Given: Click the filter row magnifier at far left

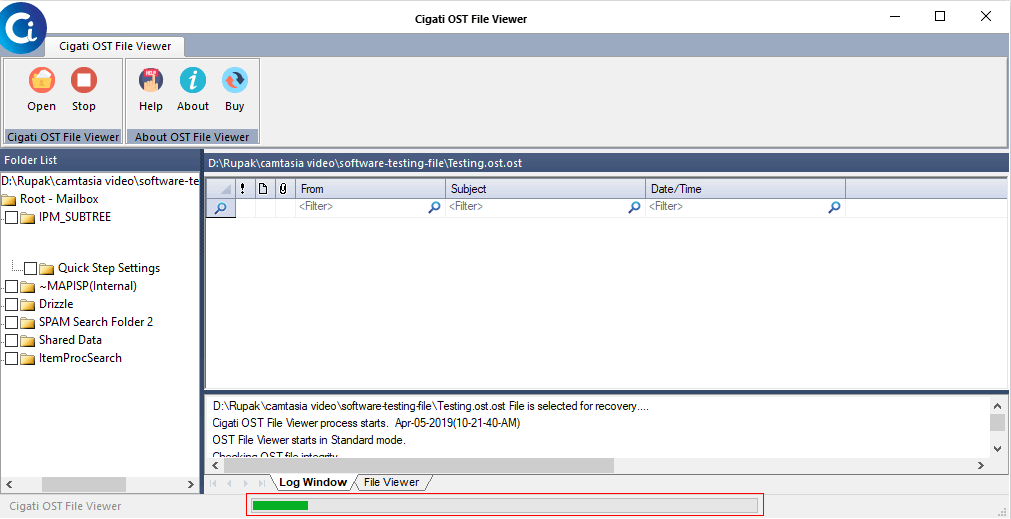Looking at the screenshot, I should 221,208.
